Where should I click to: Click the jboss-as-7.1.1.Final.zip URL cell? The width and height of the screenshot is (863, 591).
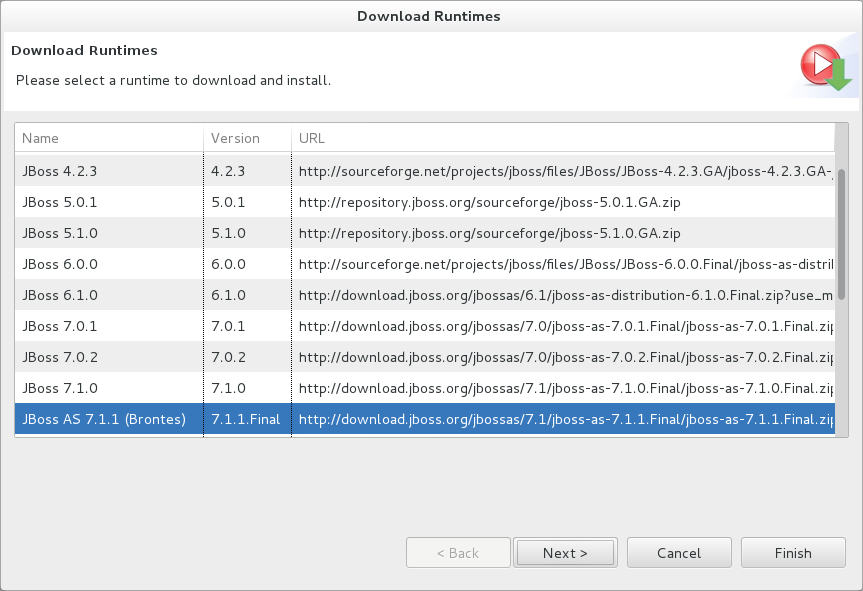click(560, 419)
